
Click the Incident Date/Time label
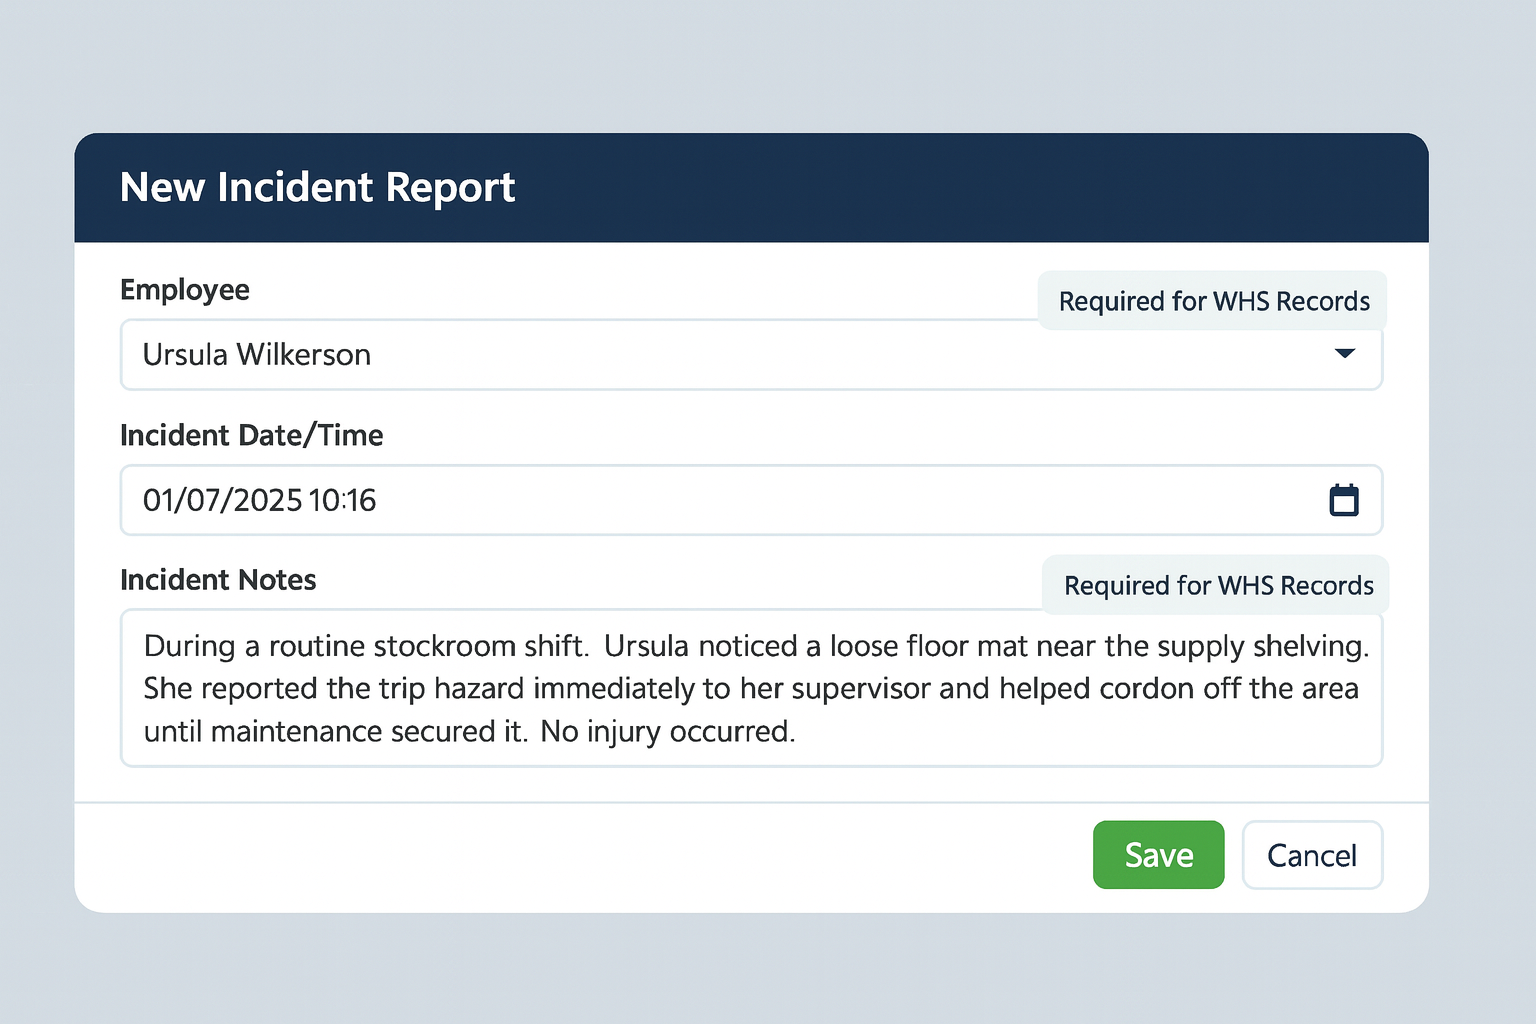251,435
